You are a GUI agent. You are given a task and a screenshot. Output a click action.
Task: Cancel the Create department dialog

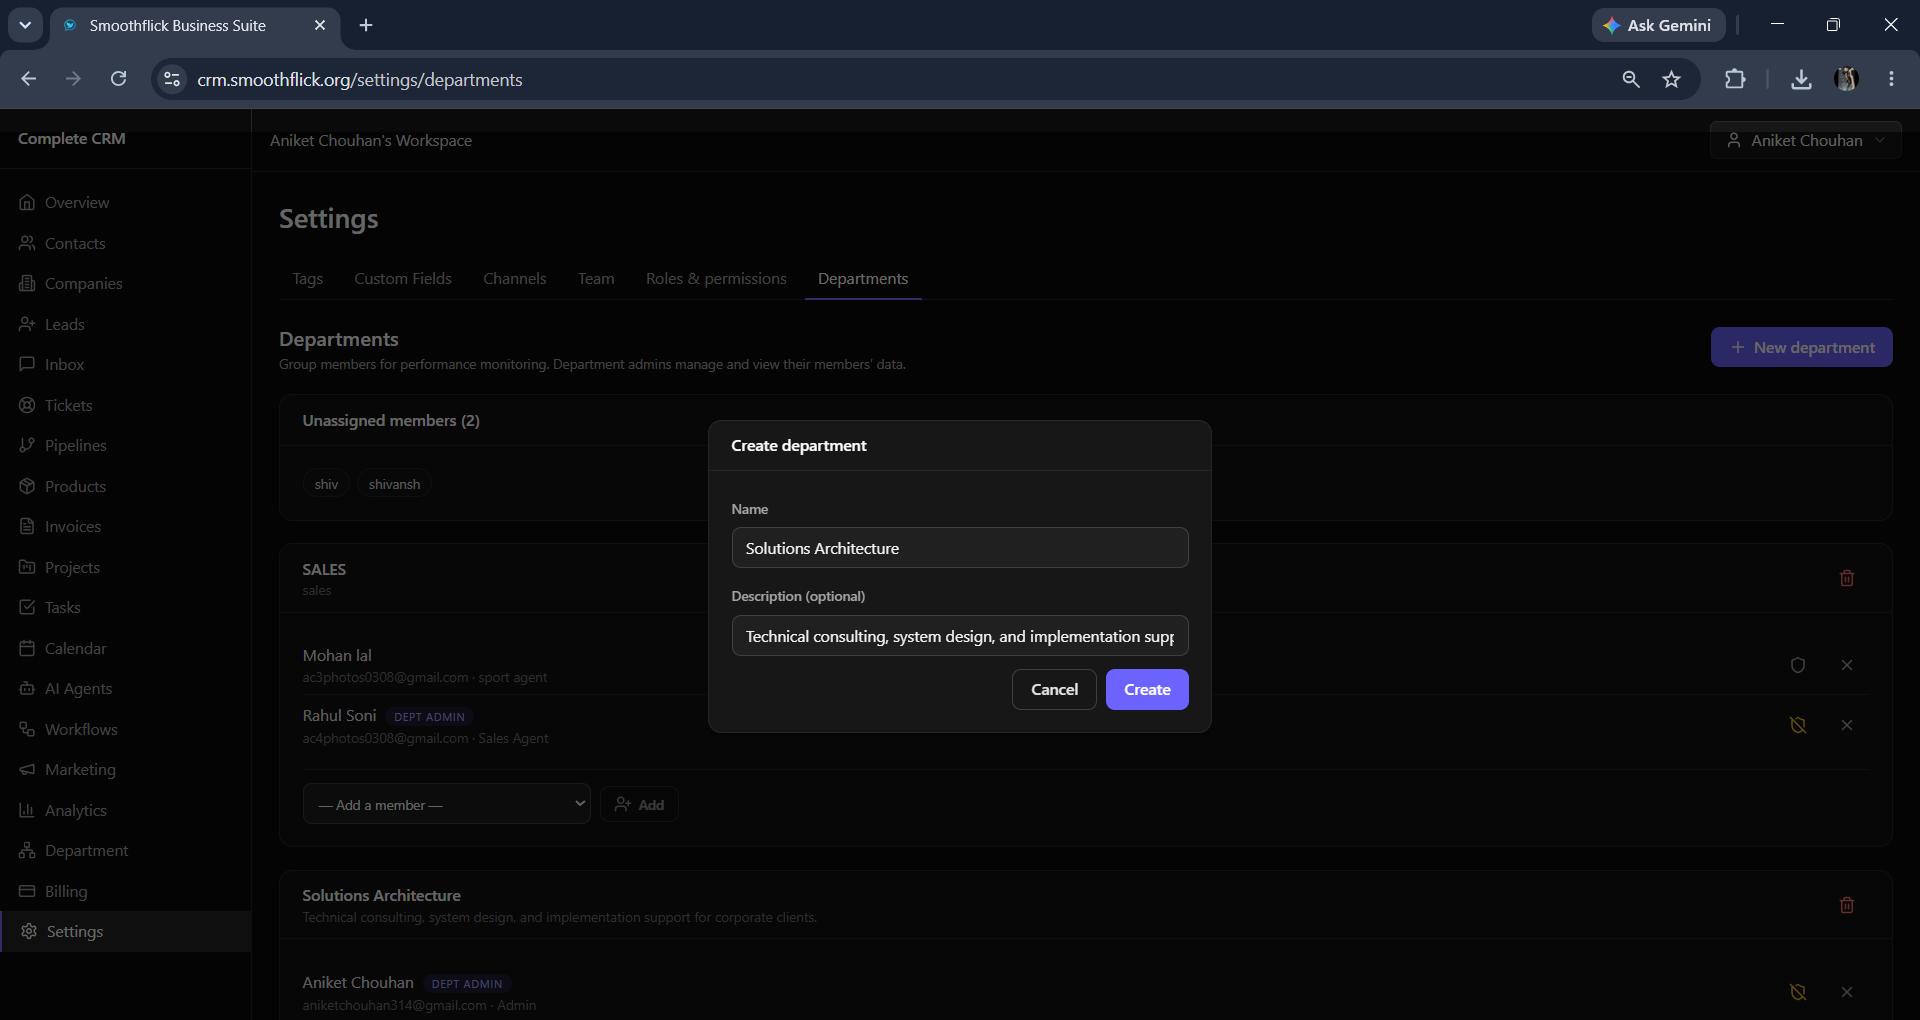(x=1054, y=690)
